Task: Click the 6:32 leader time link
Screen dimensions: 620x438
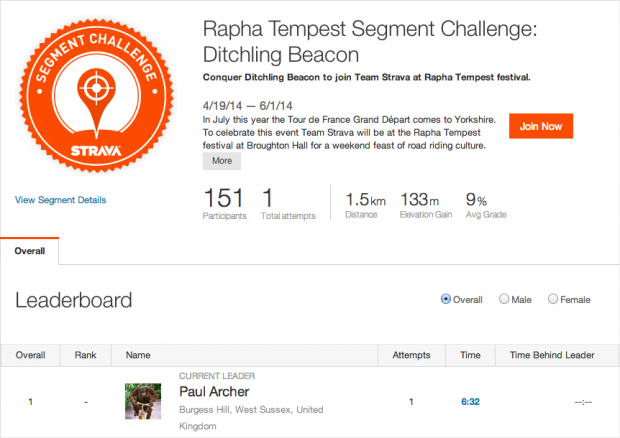Action: pyautogui.click(x=471, y=401)
